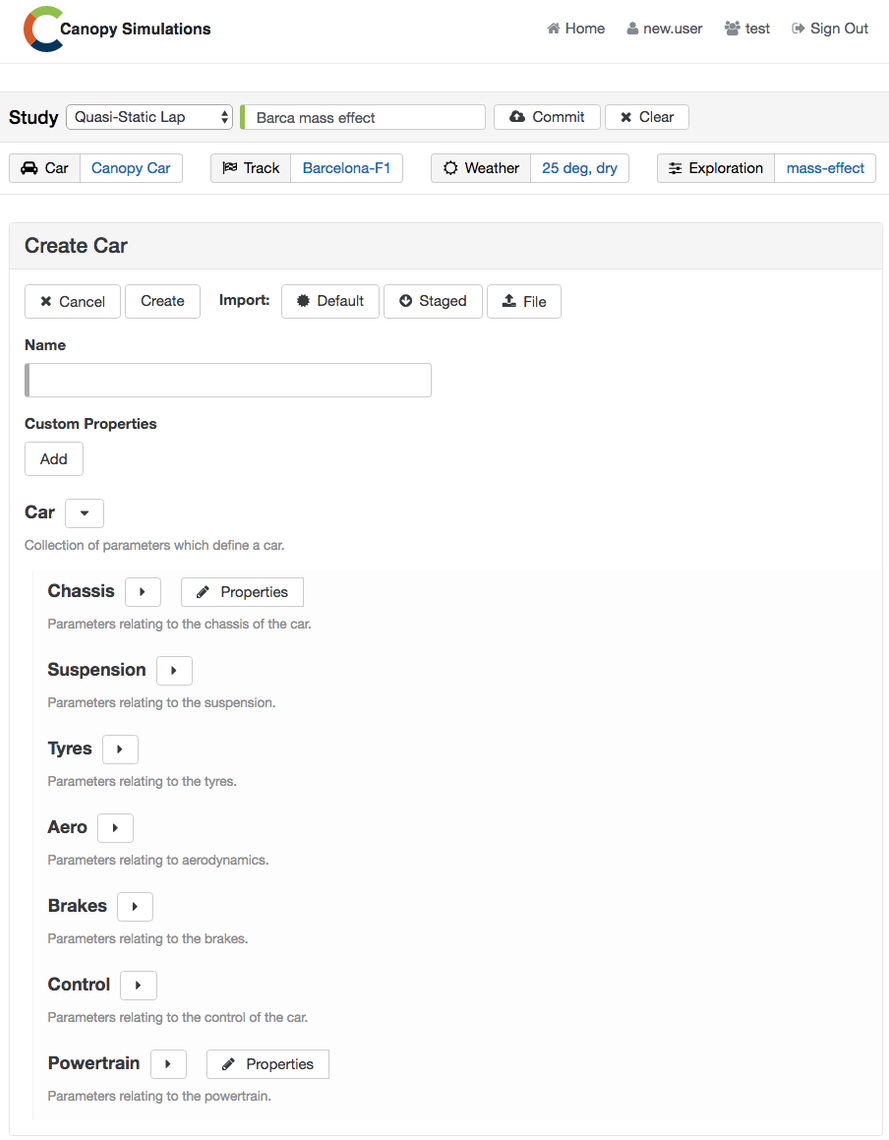Click 'Parameters relating to aerodynamics.' text
Screen dimensions: 889x1140
[x=158, y=860]
